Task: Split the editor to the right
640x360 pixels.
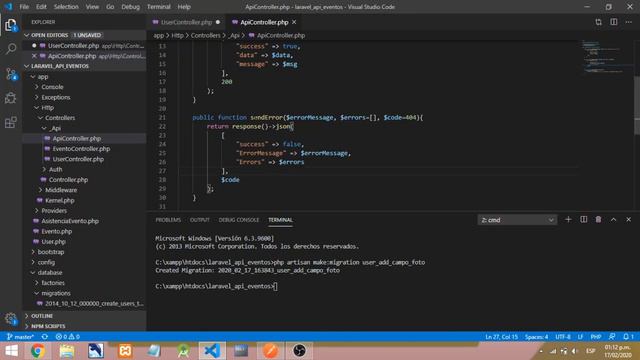Action: point(614,22)
